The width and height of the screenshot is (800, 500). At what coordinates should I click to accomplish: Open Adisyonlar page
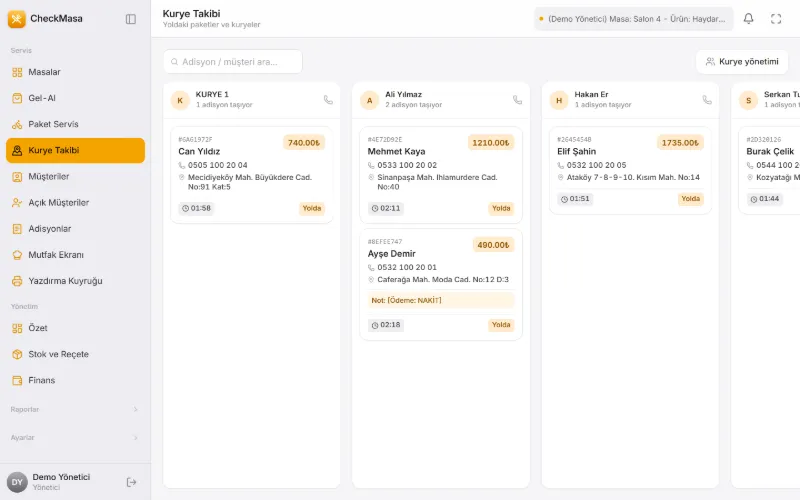75,229
